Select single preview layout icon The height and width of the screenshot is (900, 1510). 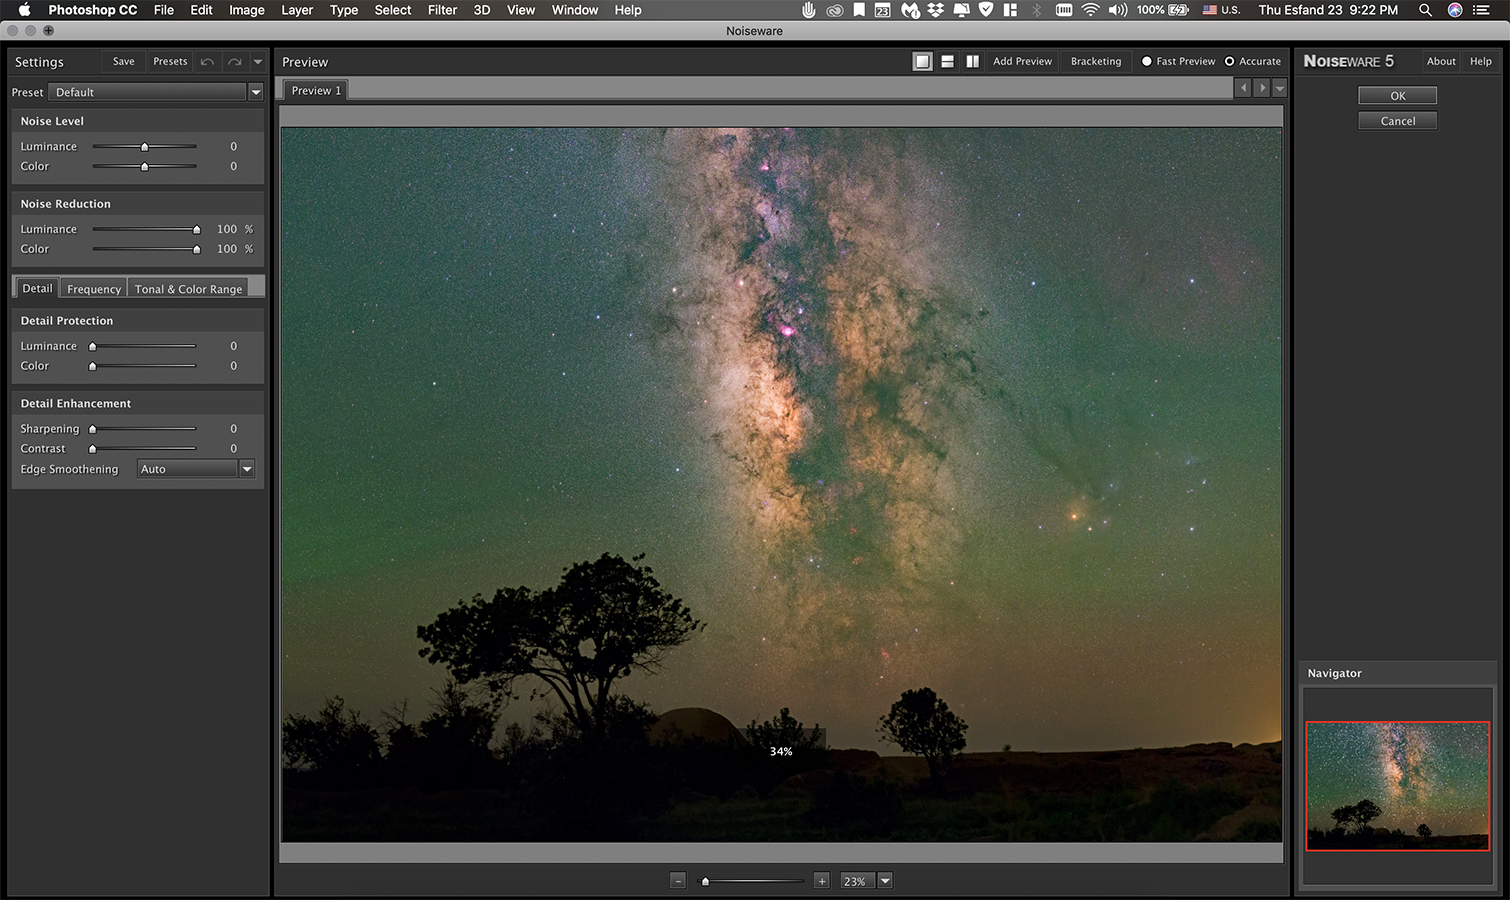(922, 62)
